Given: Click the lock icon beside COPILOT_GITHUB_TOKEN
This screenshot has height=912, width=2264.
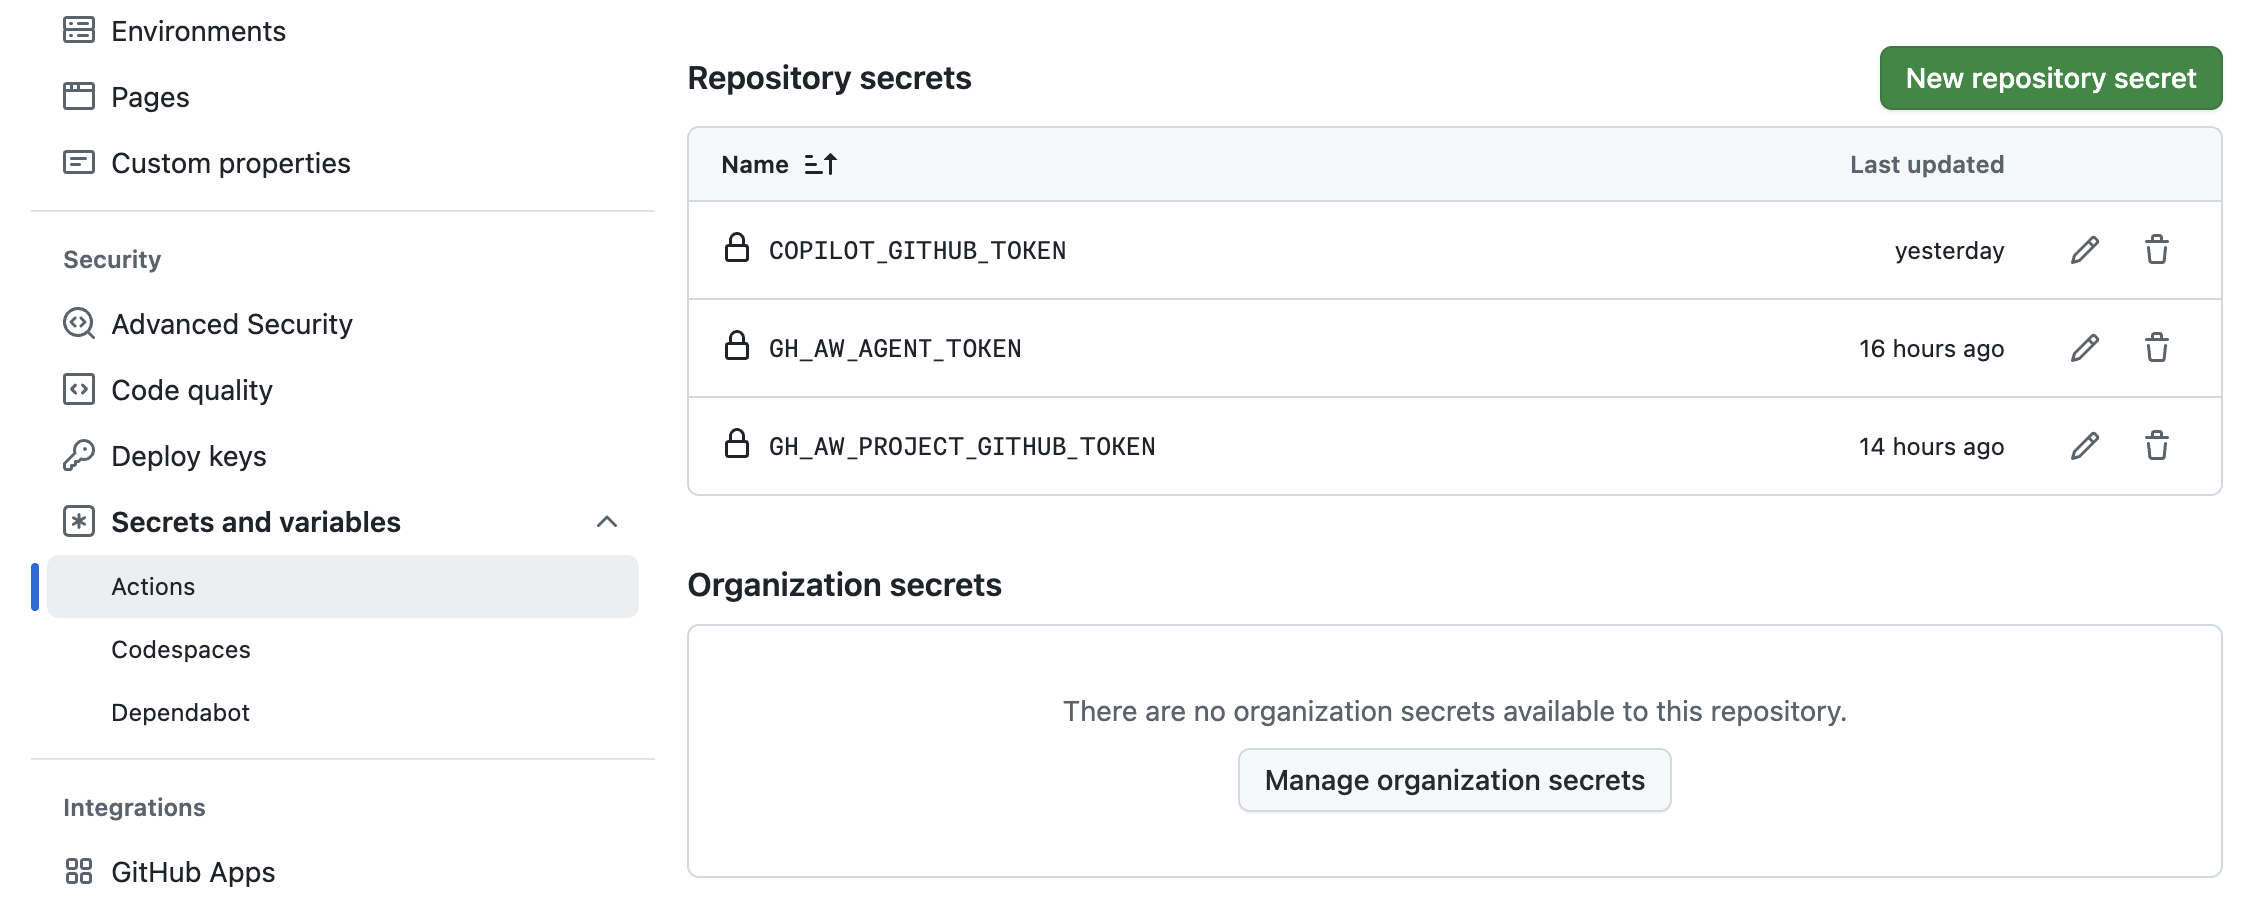Looking at the screenshot, I should click(x=737, y=250).
